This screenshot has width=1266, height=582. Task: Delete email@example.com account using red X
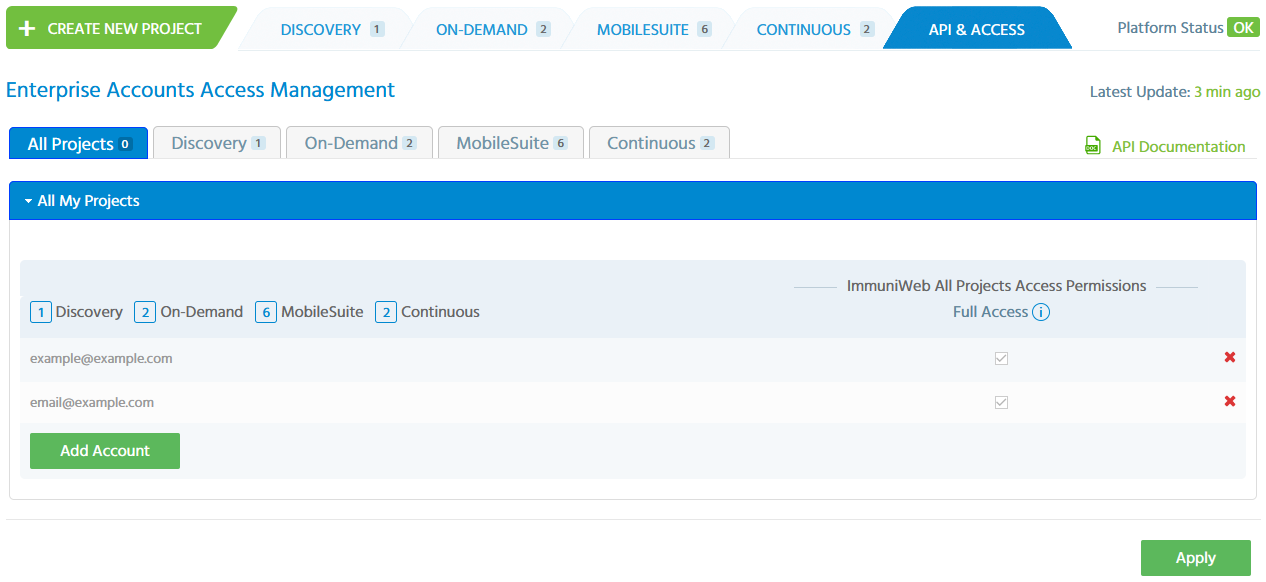(x=1230, y=401)
